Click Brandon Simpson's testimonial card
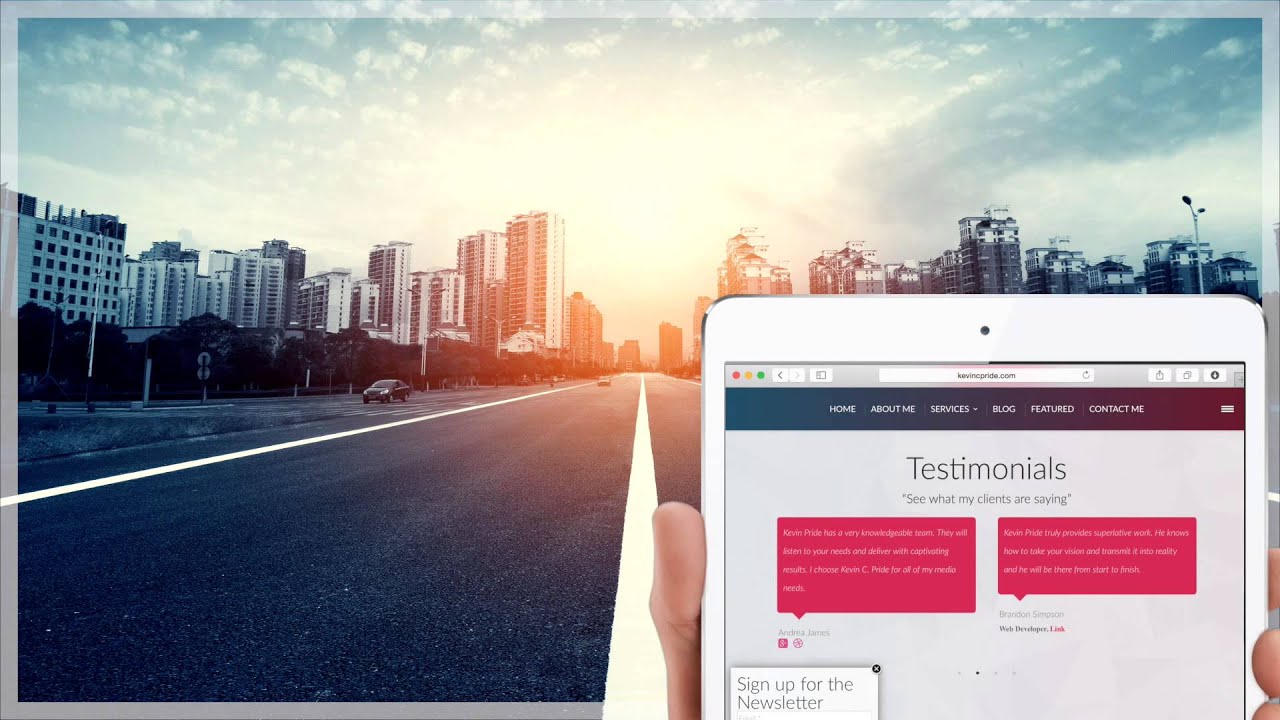The width and height of the screenshot is (1280, 720). pyautogui.click(x=1097, y=556)
